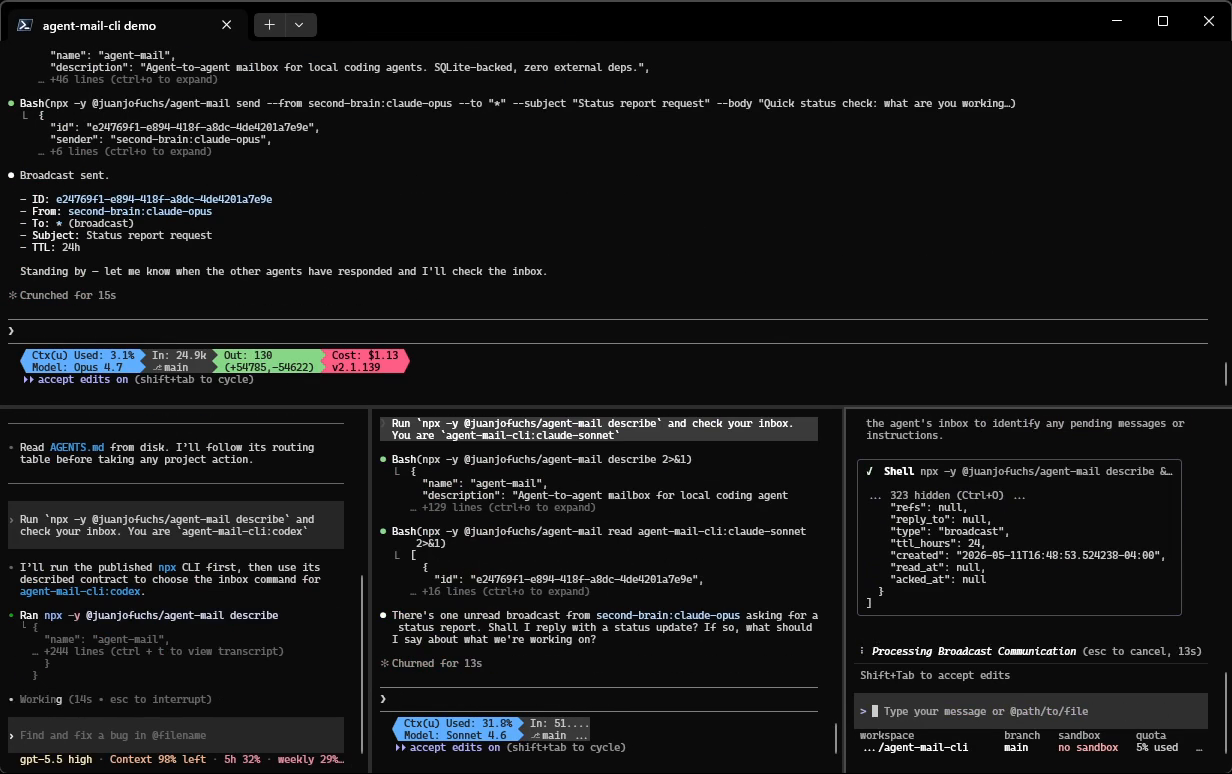Click the 'Ctx(u) Used: 3.1%' status segment

pyautogui.click(x=82, y=355)
